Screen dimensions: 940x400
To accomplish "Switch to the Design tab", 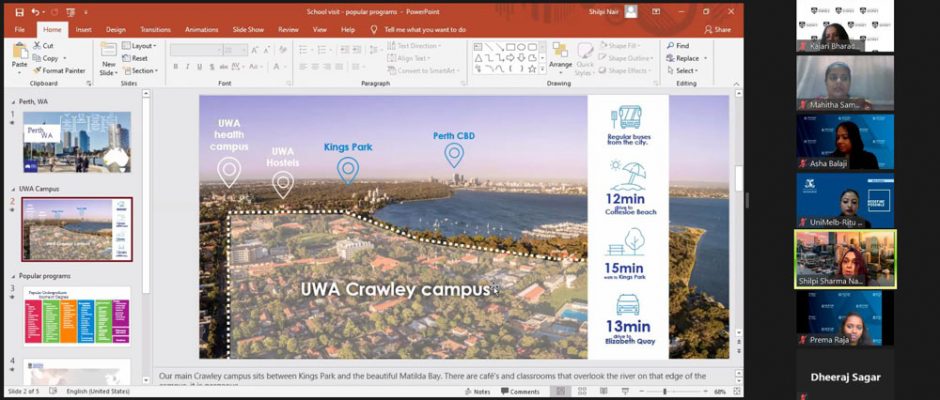I will click(116, 29).
